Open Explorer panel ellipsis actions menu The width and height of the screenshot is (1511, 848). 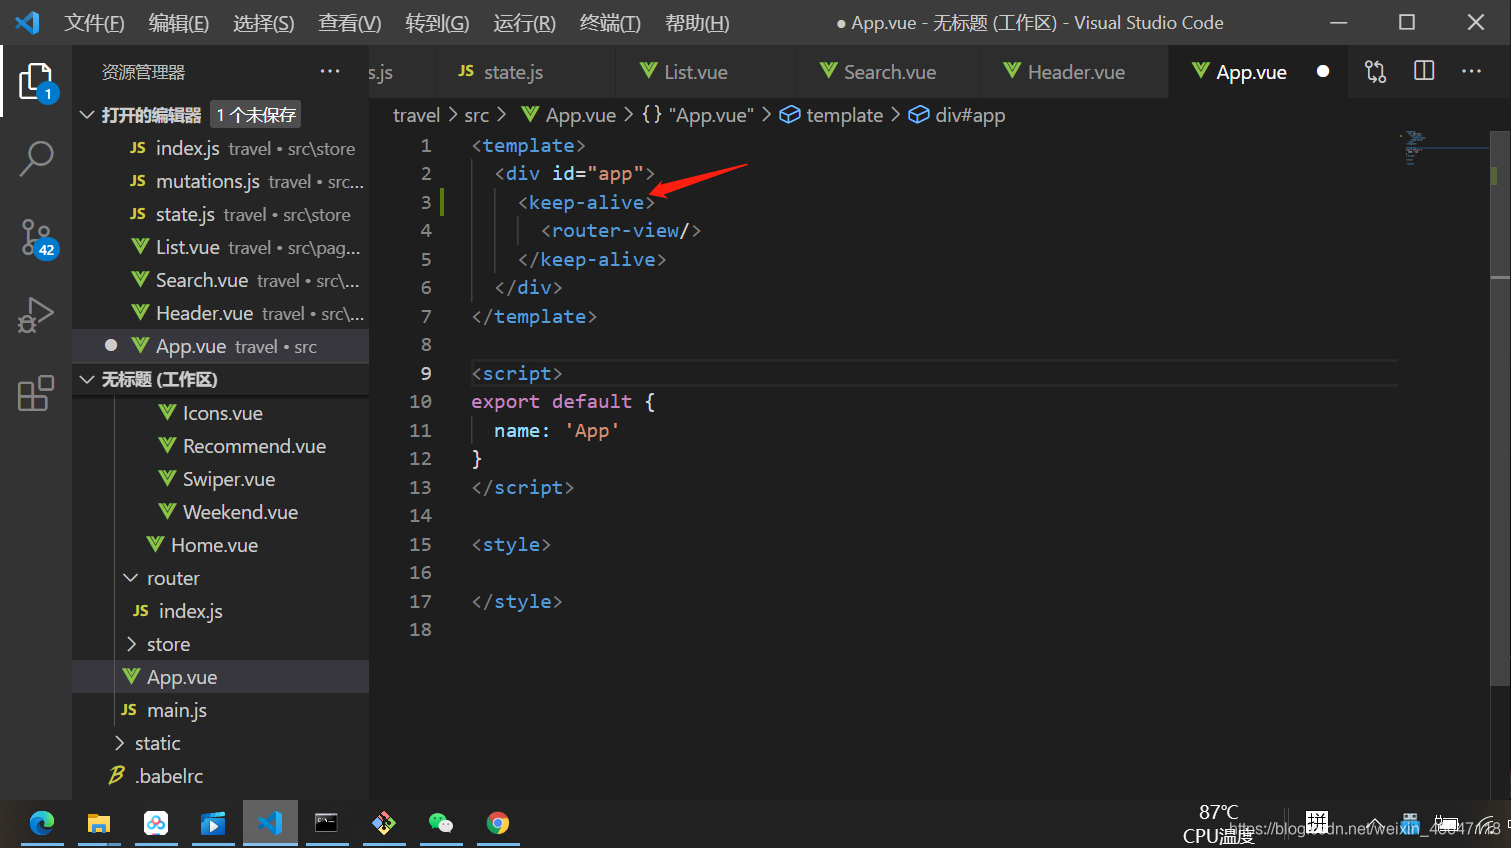[330, 71]
